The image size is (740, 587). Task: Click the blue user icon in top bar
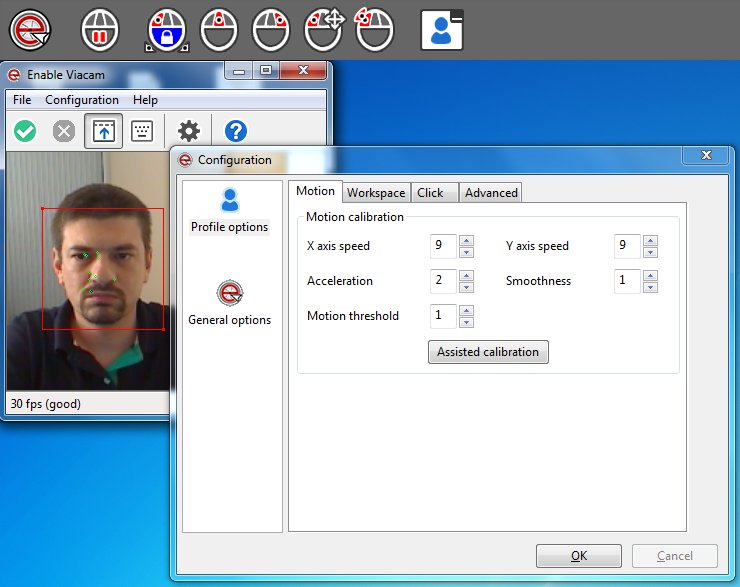[441, 30]
